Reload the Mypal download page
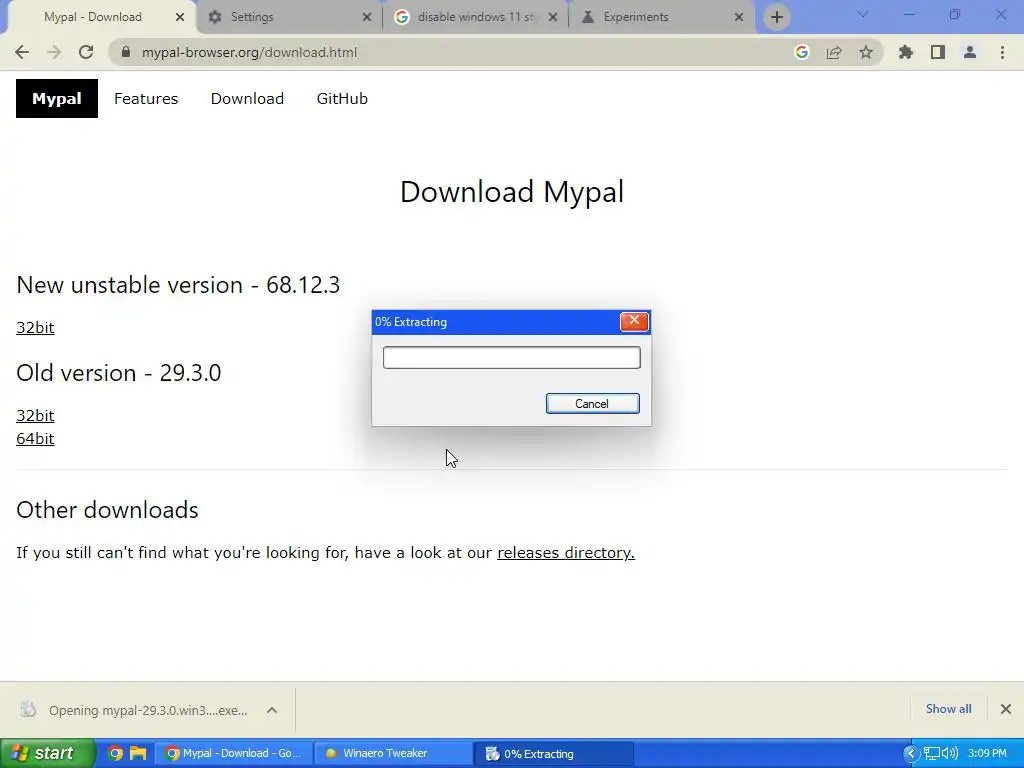 coord(86,52)
